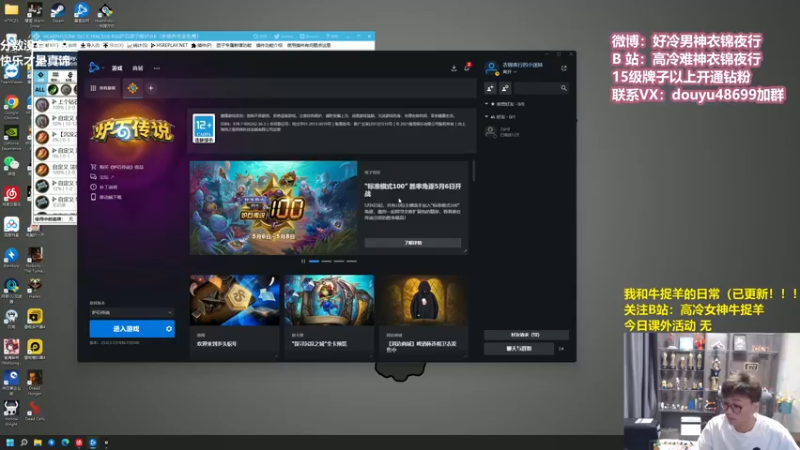Open the 游戏 tab in Battle.net

[x=117, y=68]
